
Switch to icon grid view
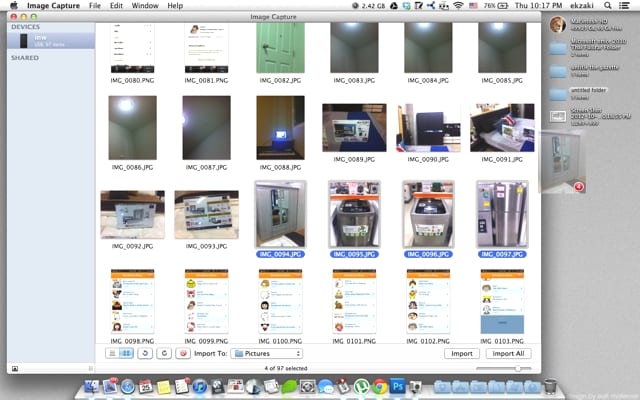pos(126,353)
